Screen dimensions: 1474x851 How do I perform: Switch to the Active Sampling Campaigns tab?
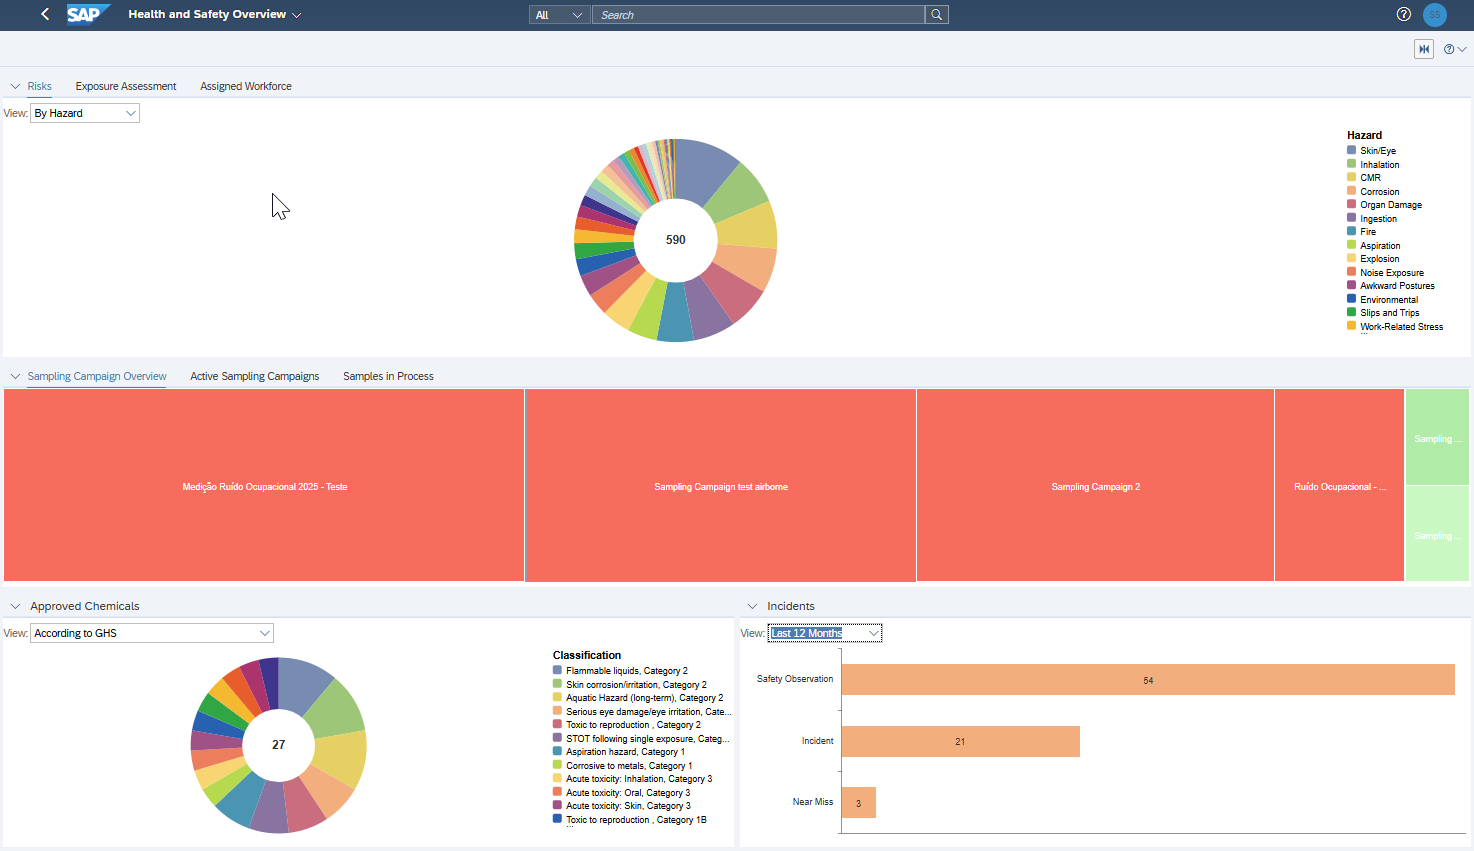point(254,376)
